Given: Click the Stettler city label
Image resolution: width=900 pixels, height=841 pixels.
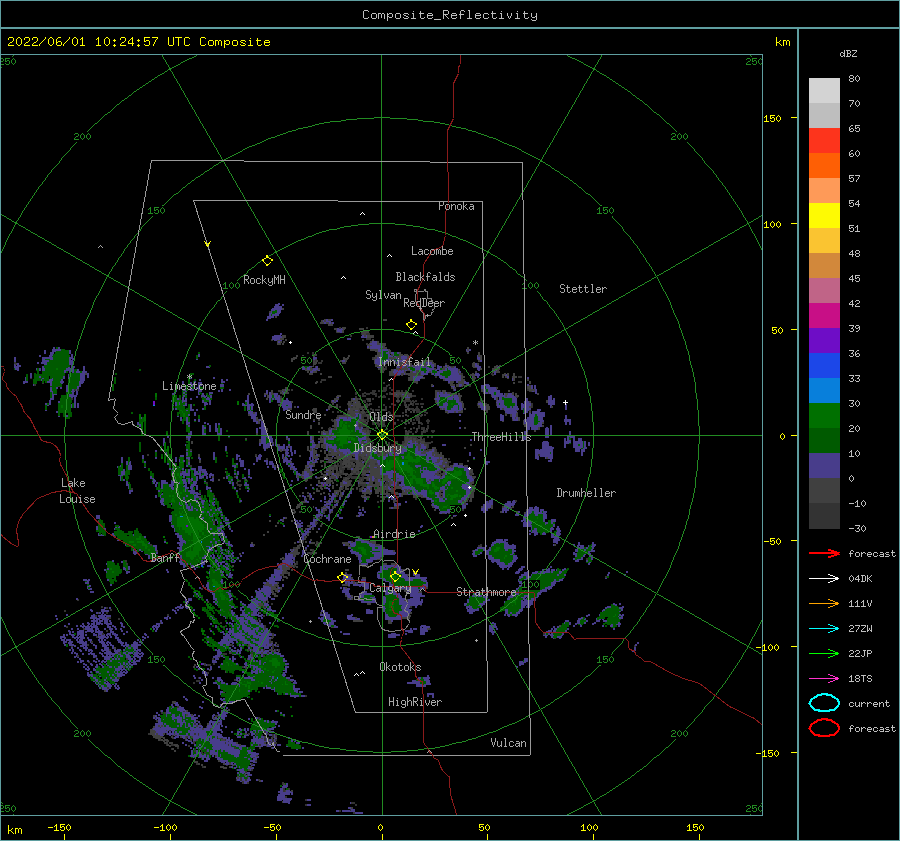Looking at the screenshot, I should click(583, 289).
